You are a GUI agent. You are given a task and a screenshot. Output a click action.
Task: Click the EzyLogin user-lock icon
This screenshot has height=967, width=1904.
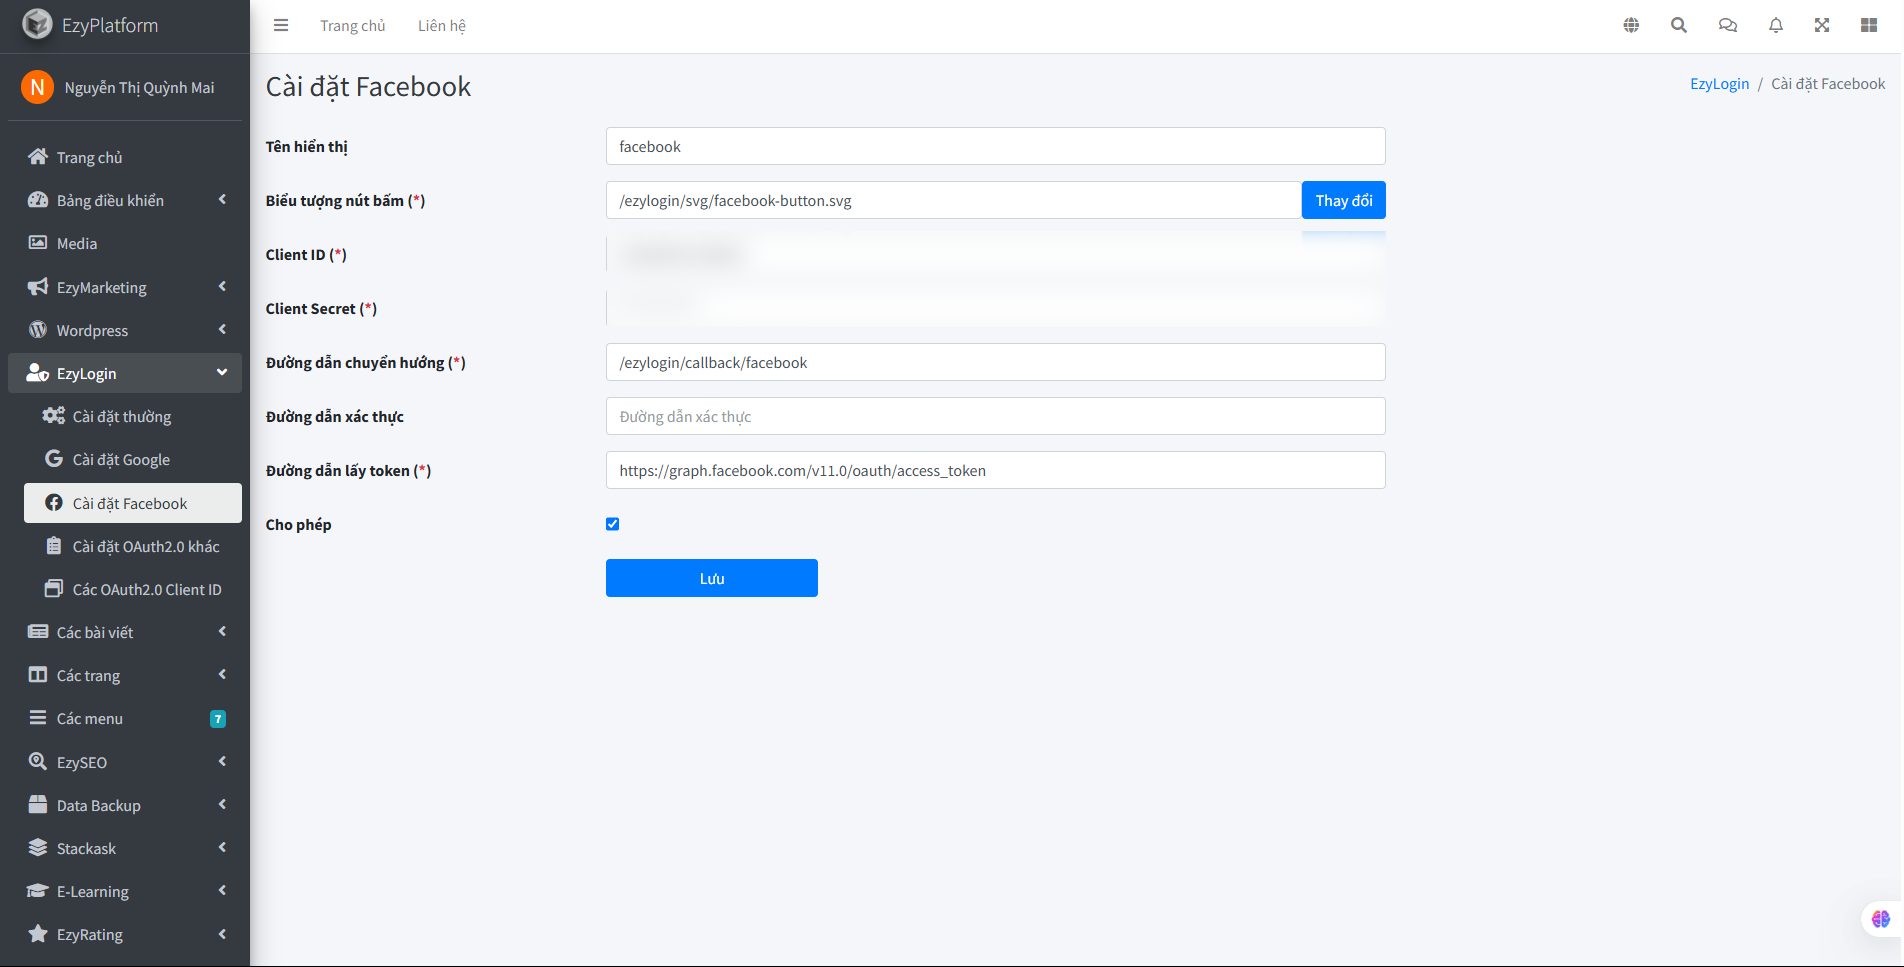(x=38, y=372)
